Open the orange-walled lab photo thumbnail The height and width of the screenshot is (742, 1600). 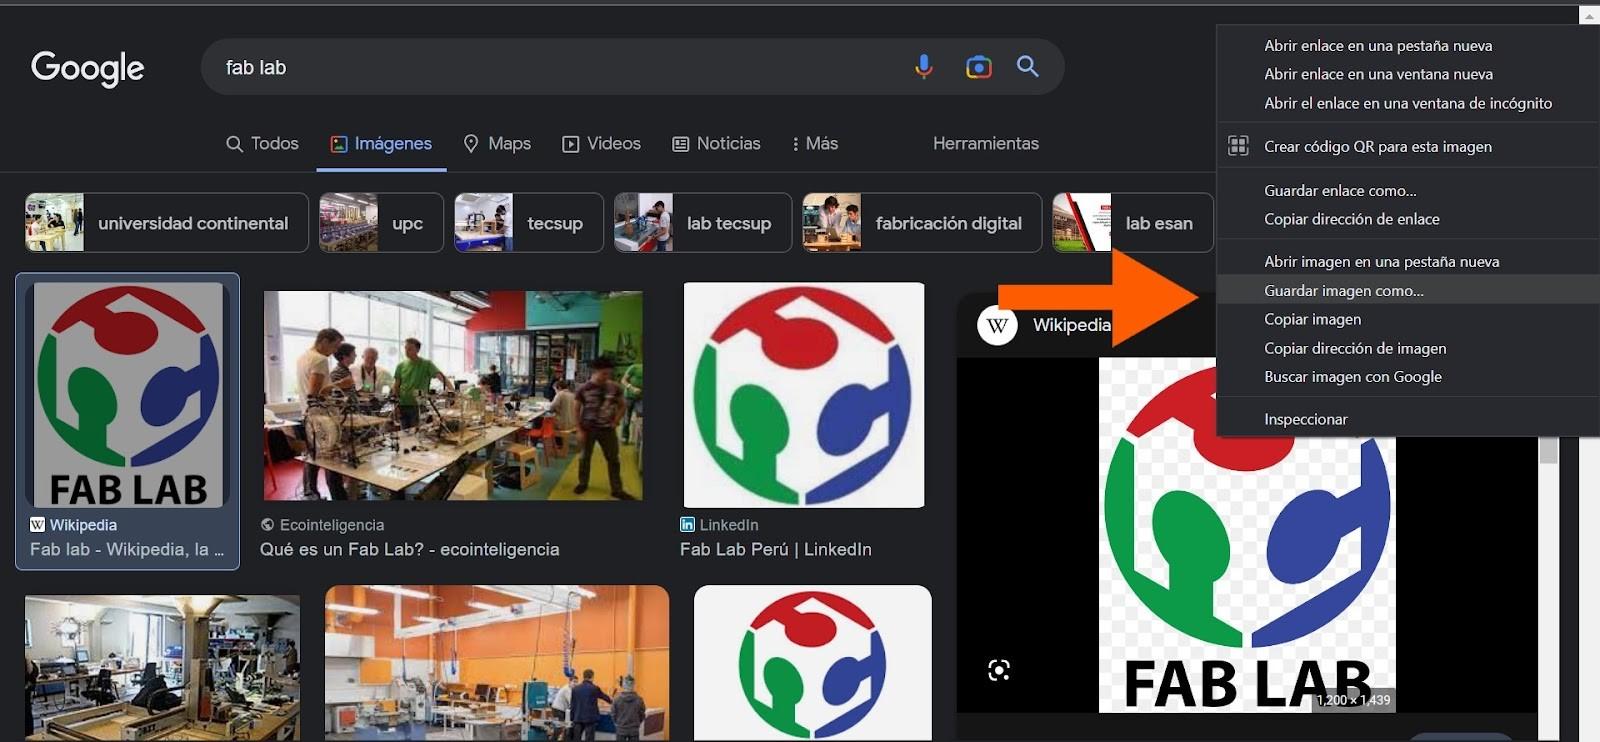point(497,663)
